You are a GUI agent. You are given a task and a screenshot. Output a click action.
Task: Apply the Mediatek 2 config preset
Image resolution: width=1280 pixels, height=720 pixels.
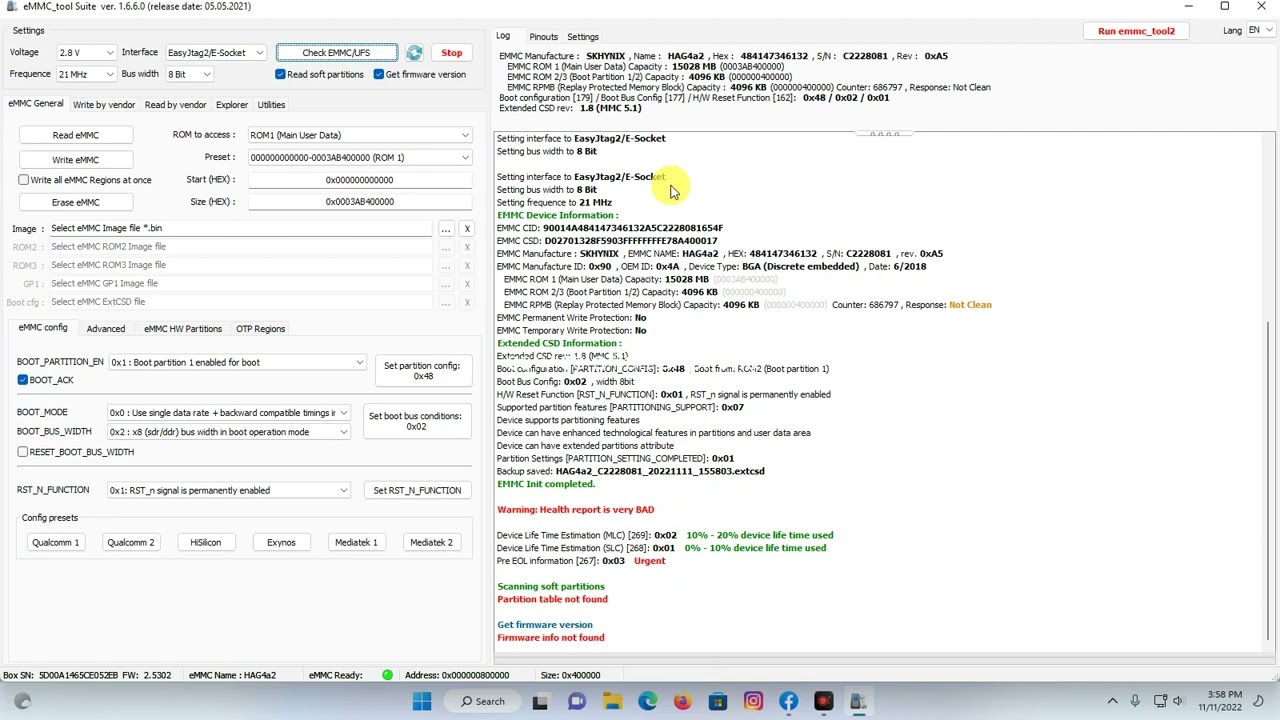(431, 543)
